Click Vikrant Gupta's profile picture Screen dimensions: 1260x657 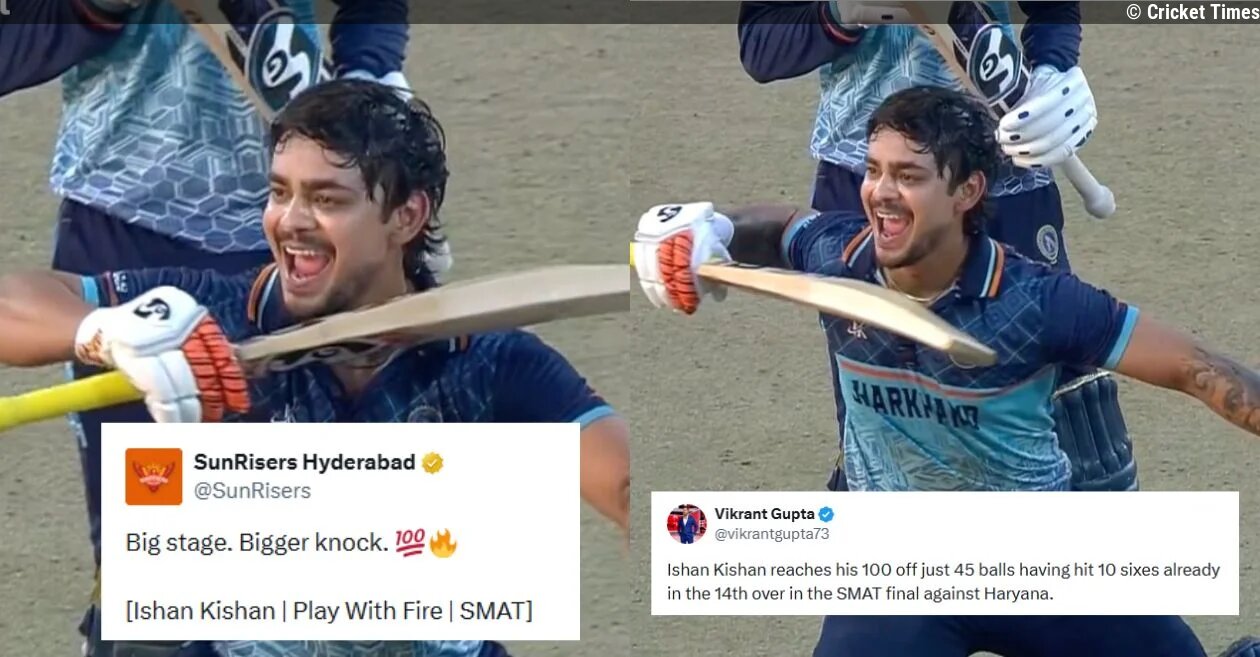pos(686,524)
